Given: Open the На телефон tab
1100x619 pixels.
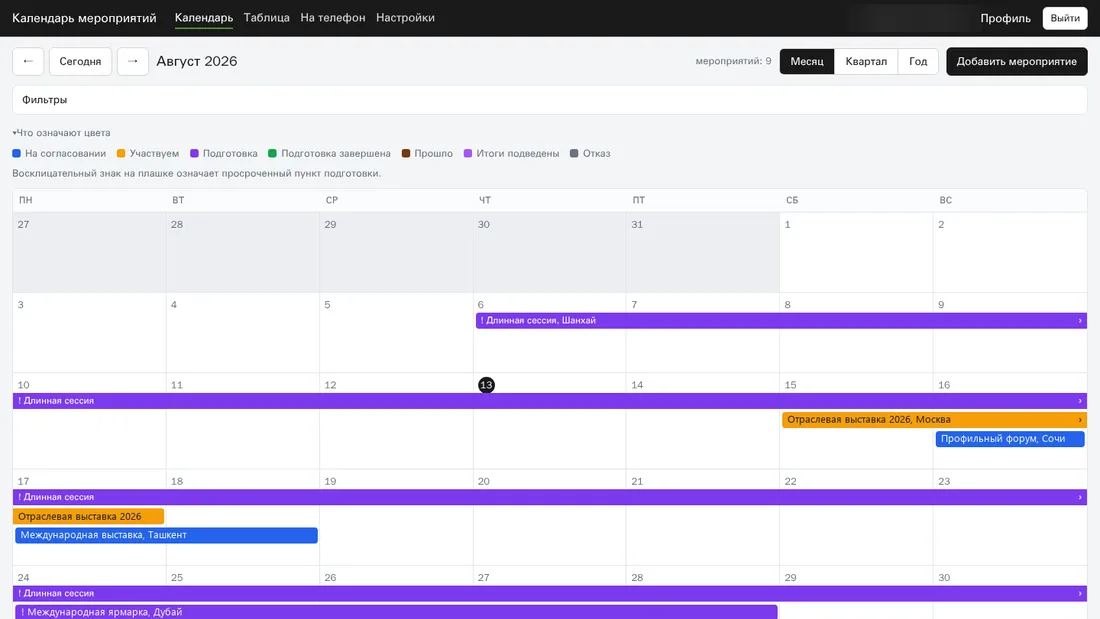Looking at the screenshot, I should coord(333,18).
